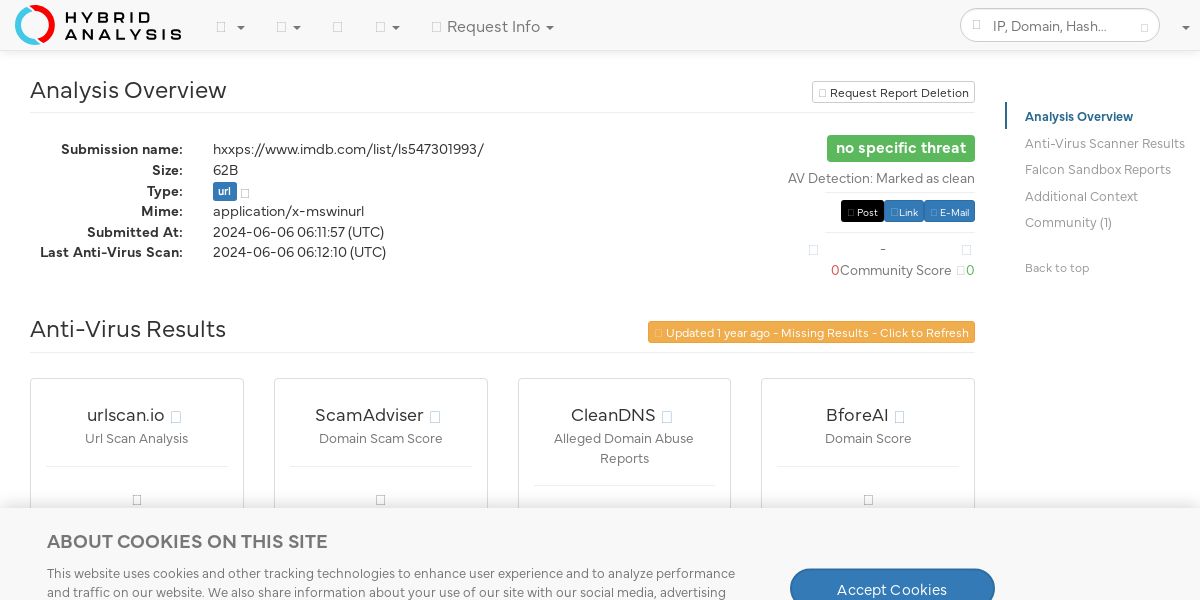Click the upvote icon above the green 0

(x=966, y=250)
